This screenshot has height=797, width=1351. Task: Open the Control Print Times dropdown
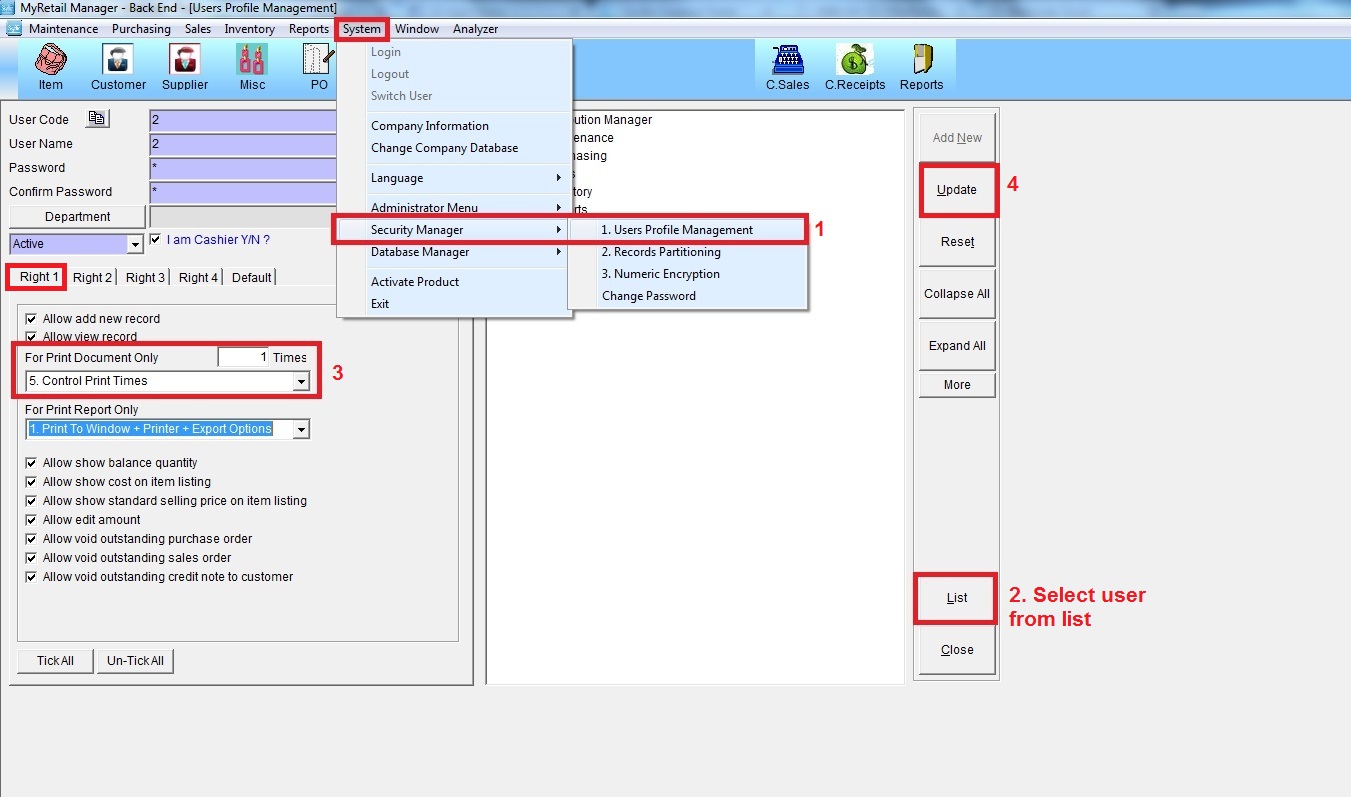click(x=300, y=381)
